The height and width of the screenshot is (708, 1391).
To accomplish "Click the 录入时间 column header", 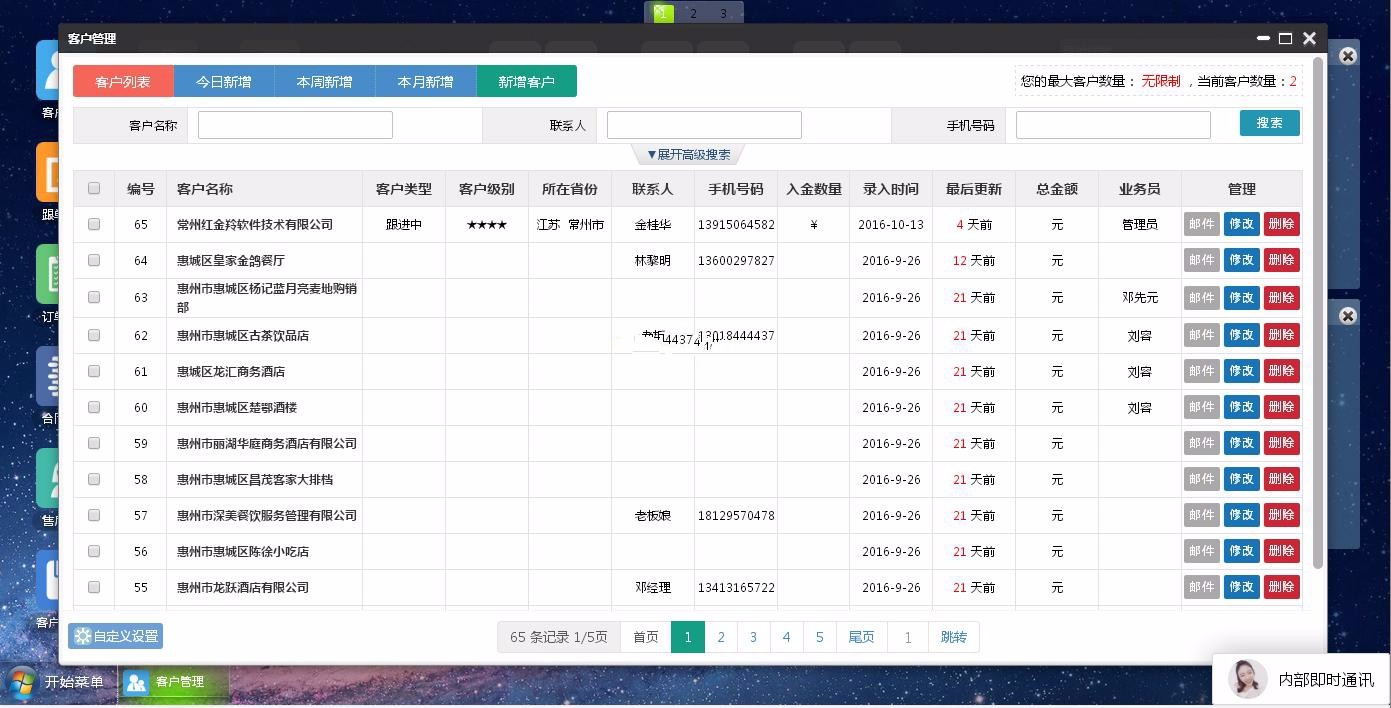I will tap(891, 189).
